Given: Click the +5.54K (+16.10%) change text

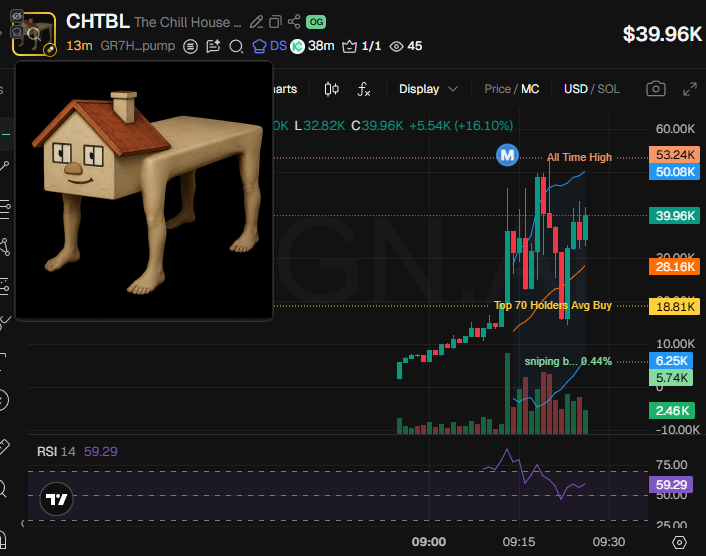Looking at the screenshot, I should tap(461, 126).
